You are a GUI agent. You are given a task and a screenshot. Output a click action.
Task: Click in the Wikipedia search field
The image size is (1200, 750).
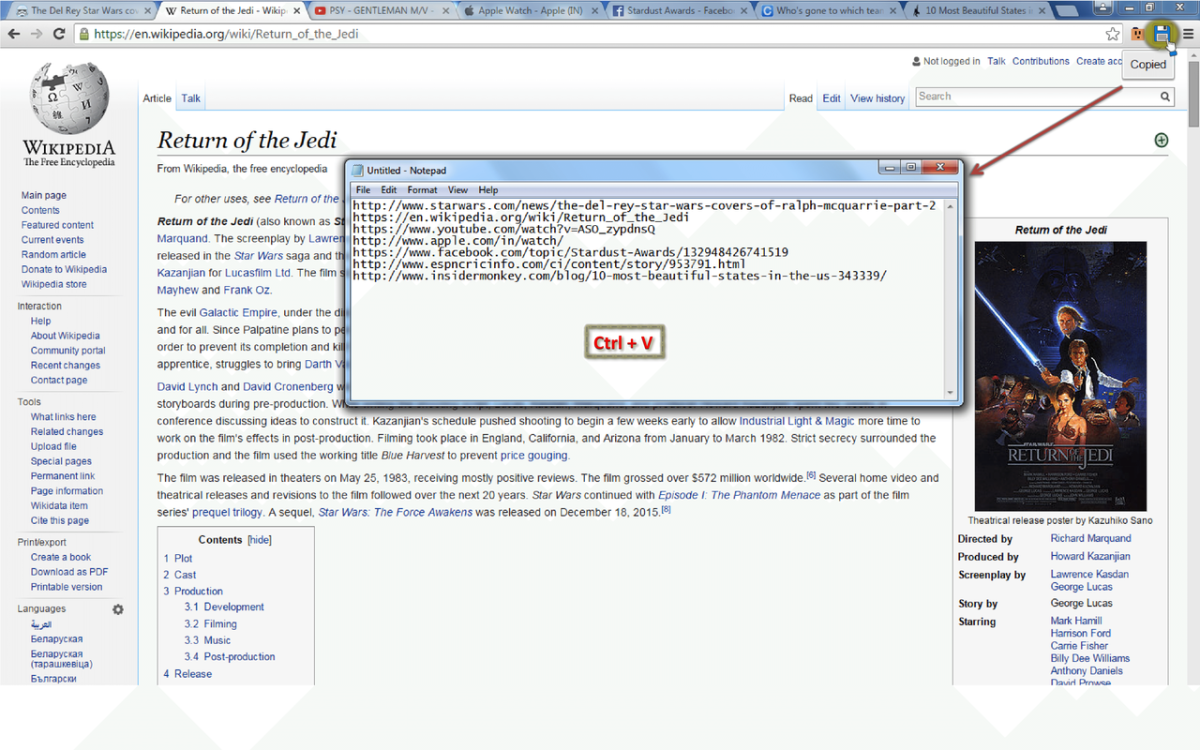coord(1035,97)
